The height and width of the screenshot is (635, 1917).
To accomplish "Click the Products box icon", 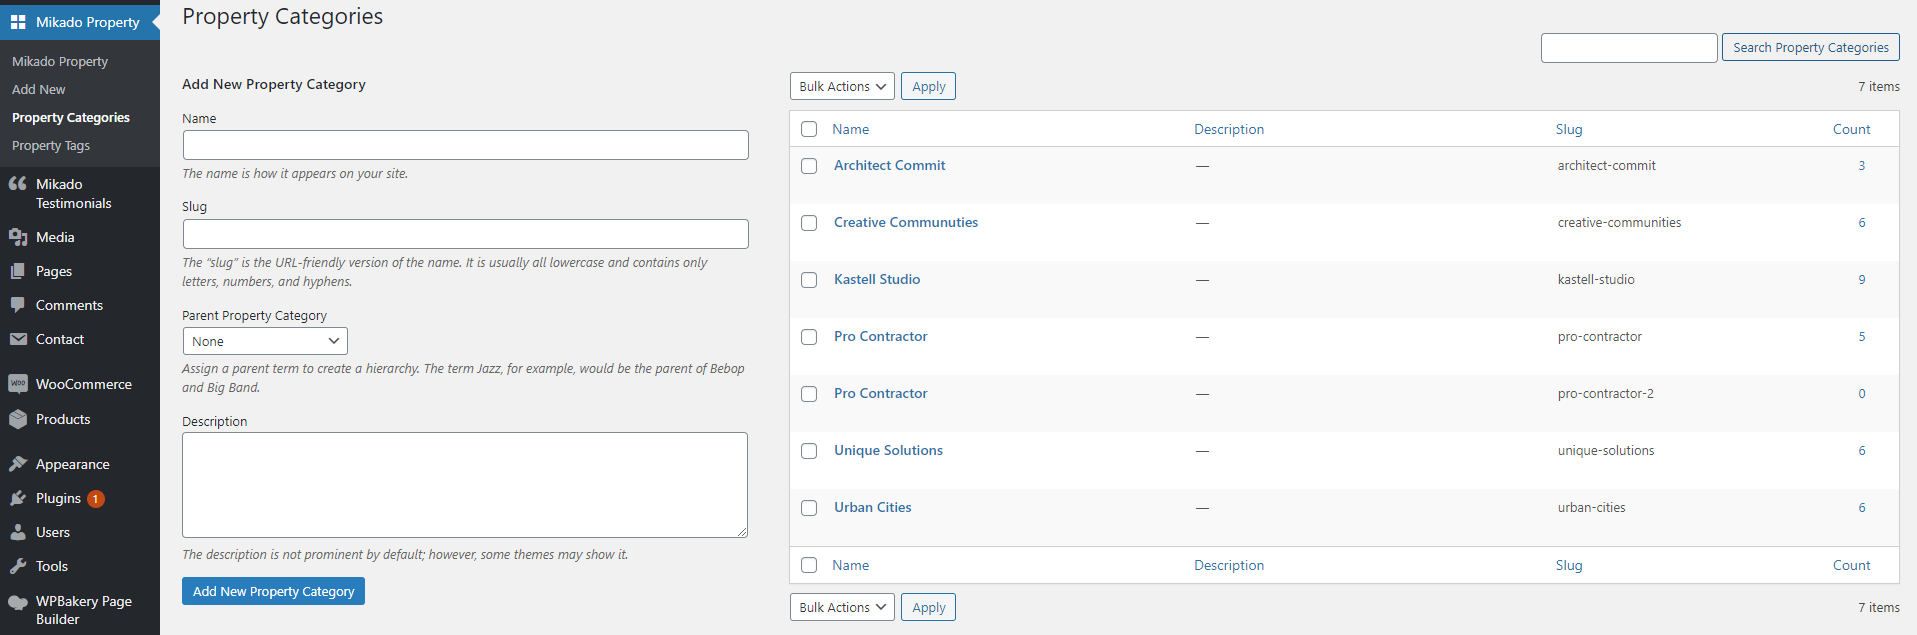I will point(18,419).
